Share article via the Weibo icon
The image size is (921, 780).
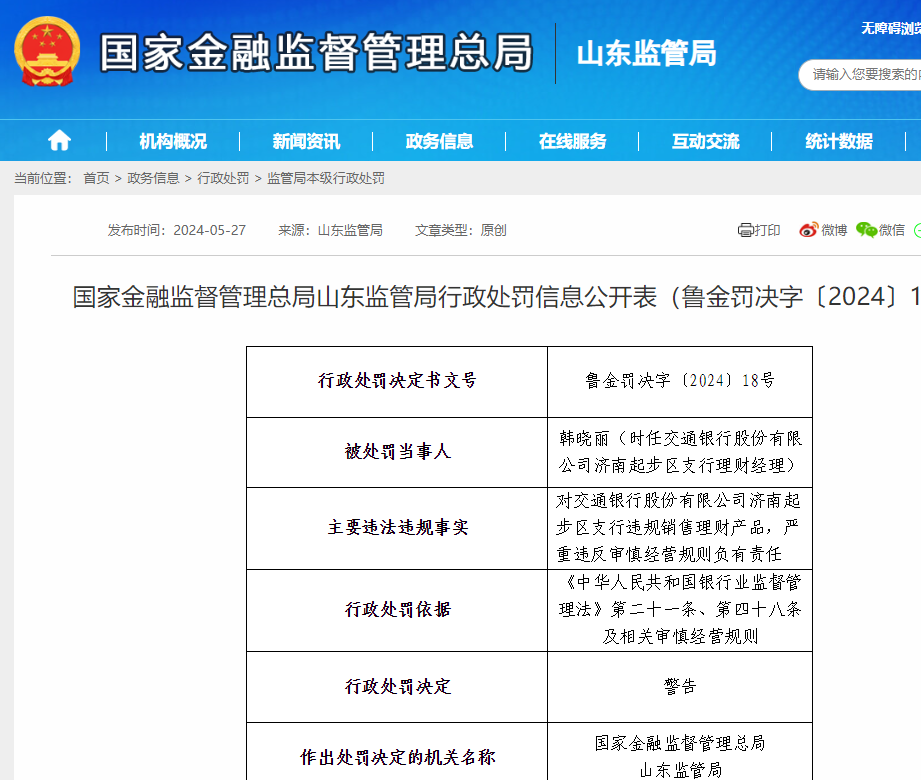coord(808,230)
